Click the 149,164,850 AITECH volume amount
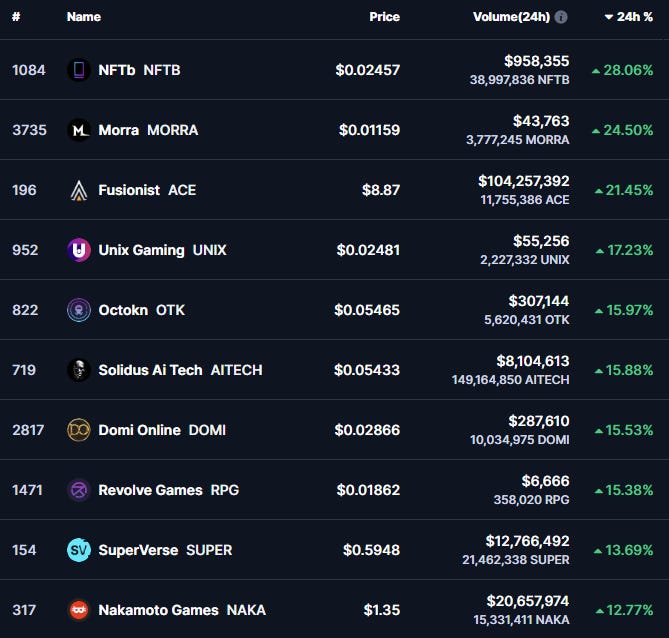Image resolution: width=669 pixels, height=638 pixels. [x=511, y=380]
